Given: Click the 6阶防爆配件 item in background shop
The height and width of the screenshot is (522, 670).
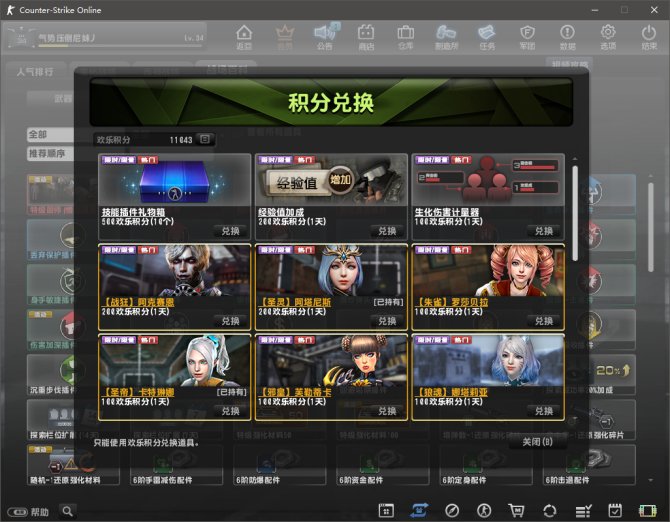Looking at the screenshot, I should 279,465.
